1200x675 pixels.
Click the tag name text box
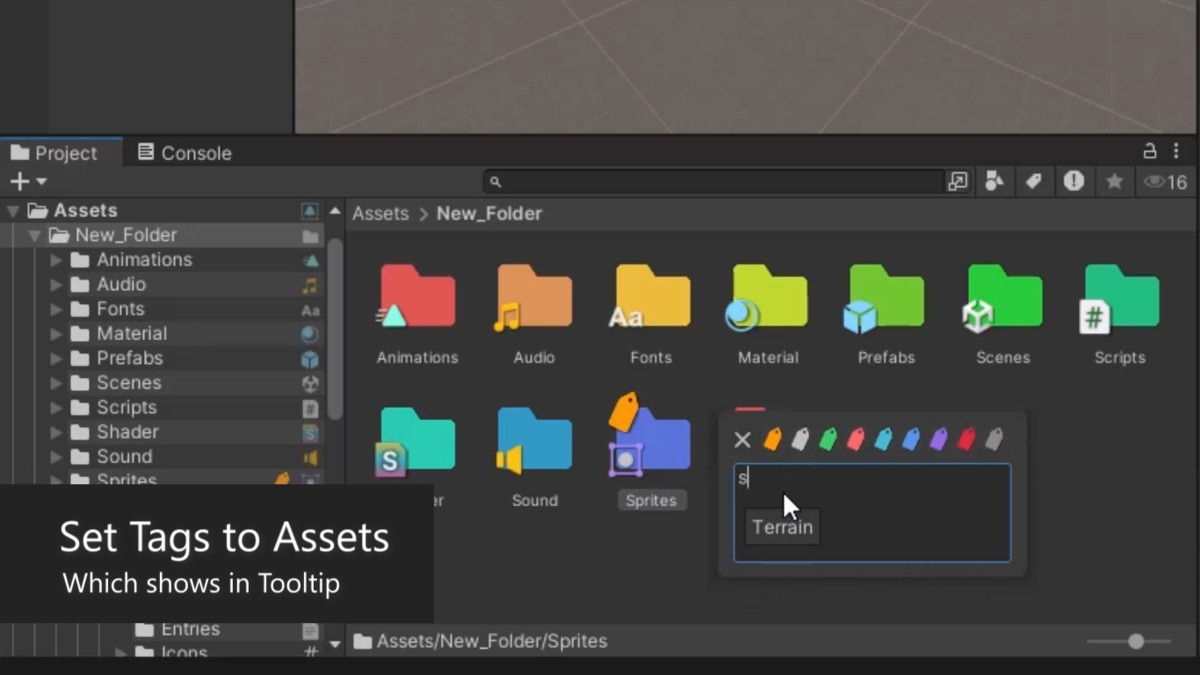point(872,513)
